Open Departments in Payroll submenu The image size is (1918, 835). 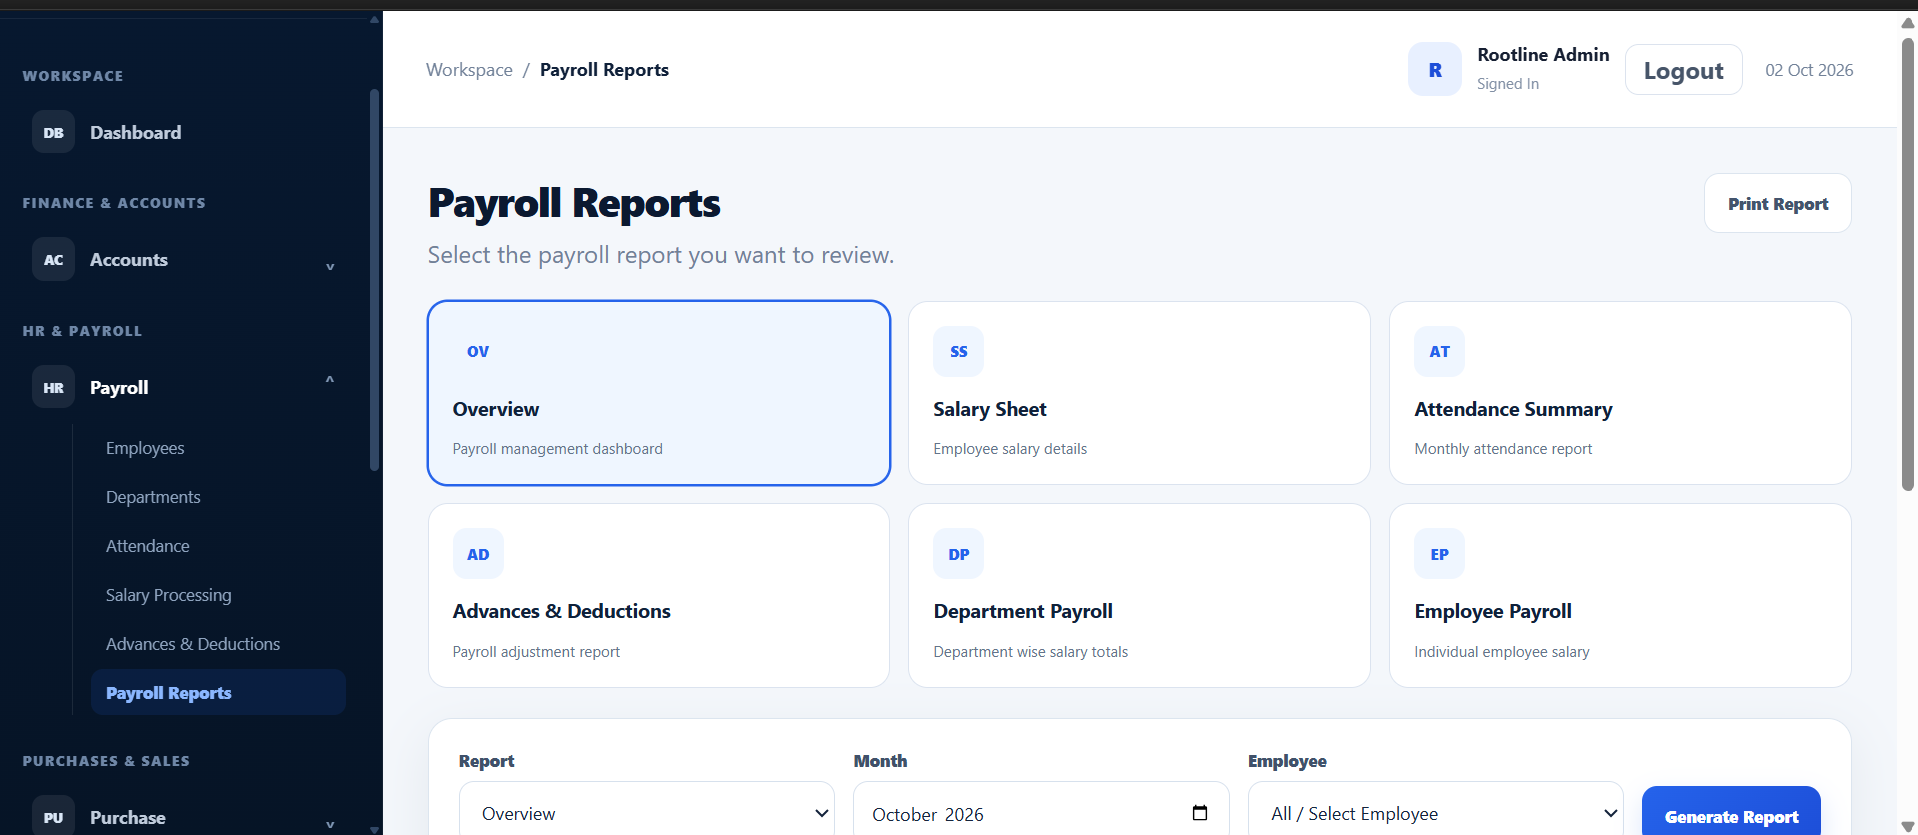click(153, 497)
